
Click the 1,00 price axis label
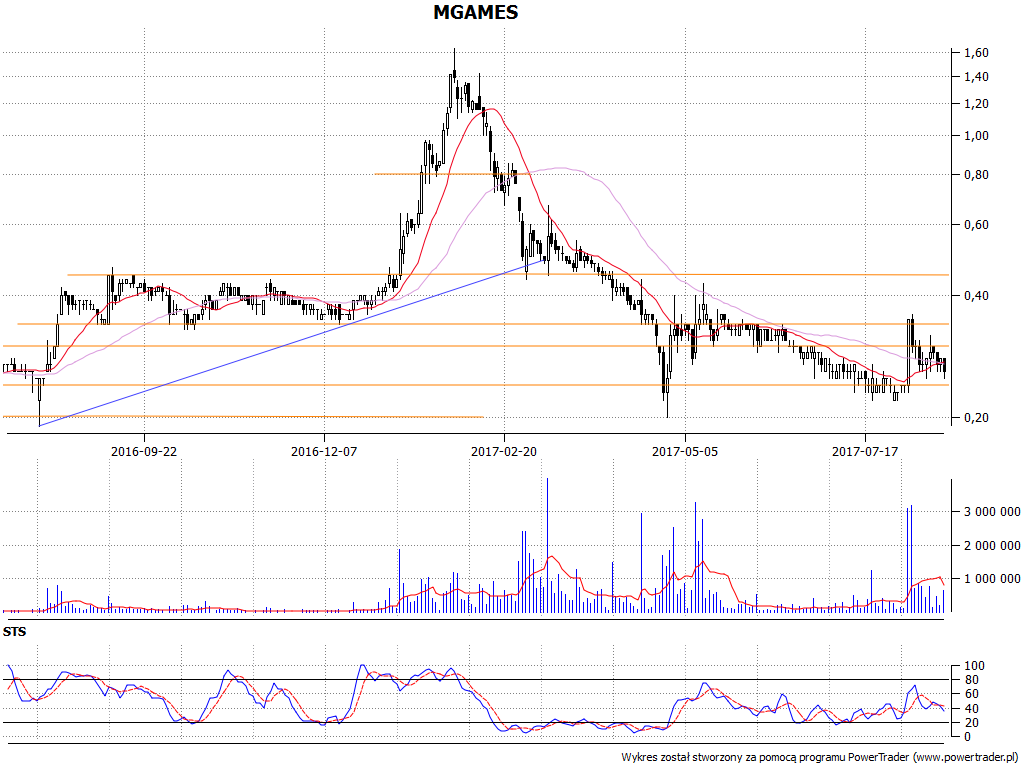coord(976,136)
